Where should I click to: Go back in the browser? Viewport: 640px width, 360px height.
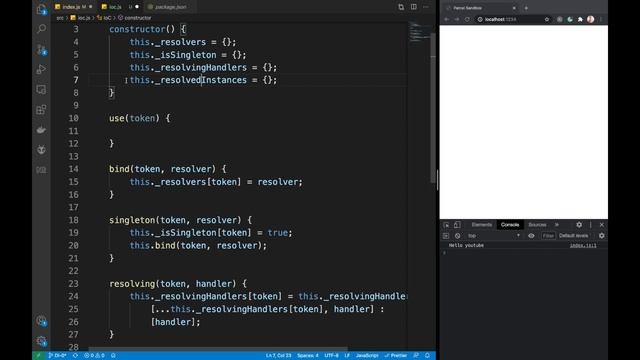pos(447,19)
